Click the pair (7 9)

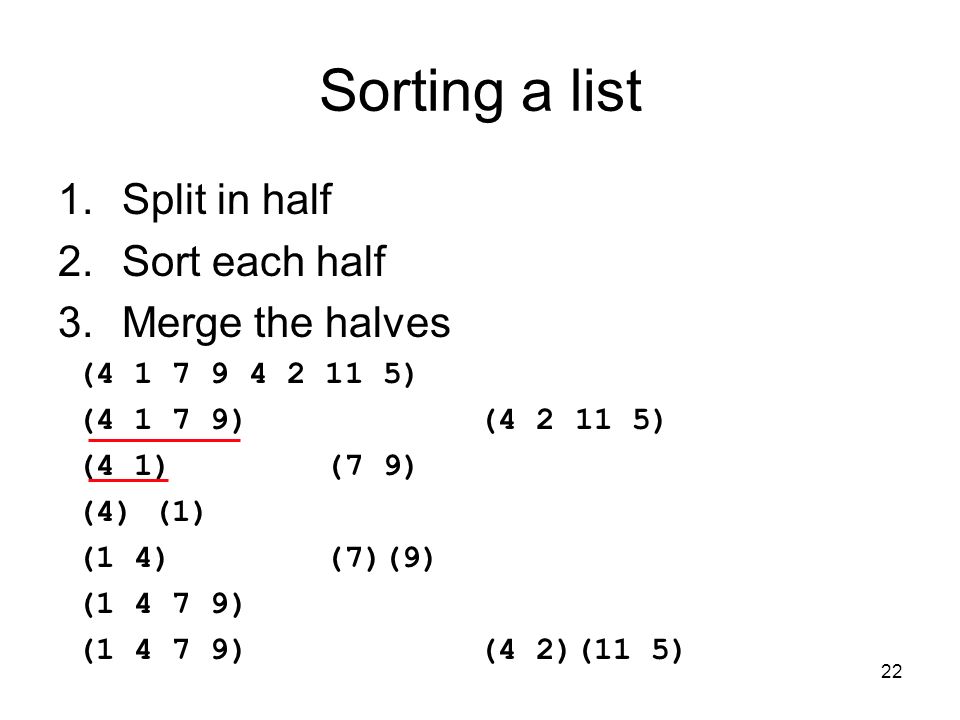pyautogui.click(x=372, y=466)
